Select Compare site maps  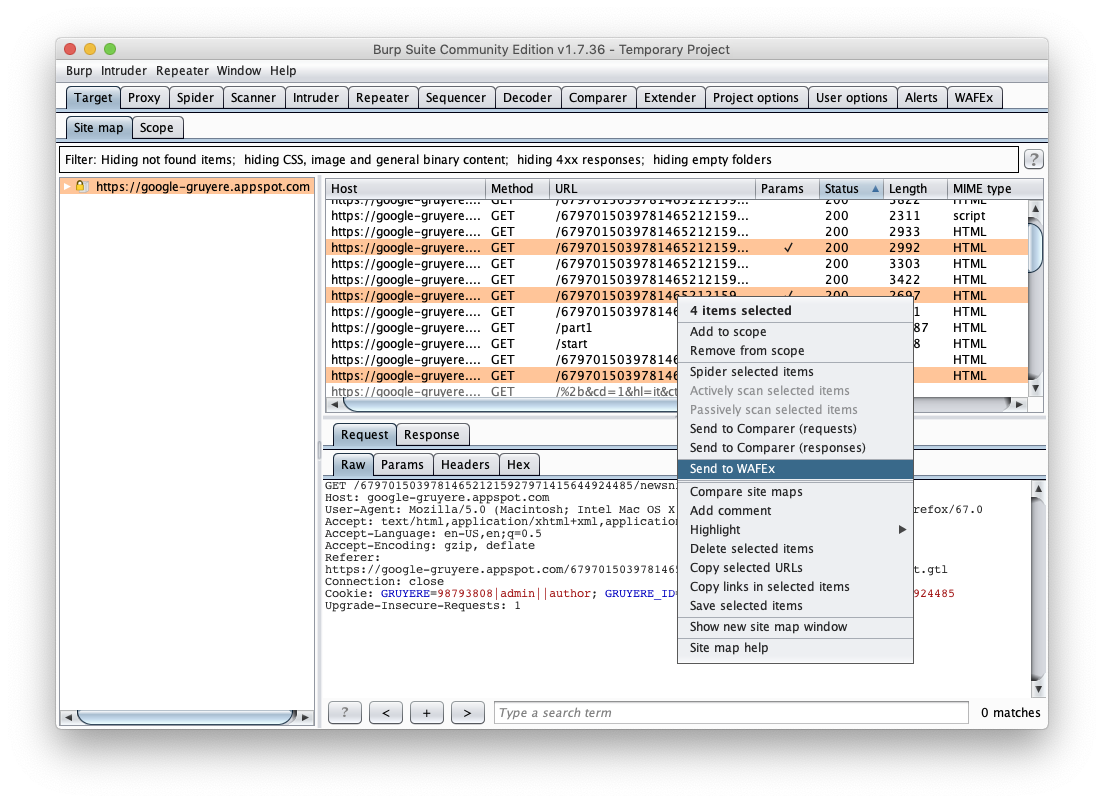point(795,492)
